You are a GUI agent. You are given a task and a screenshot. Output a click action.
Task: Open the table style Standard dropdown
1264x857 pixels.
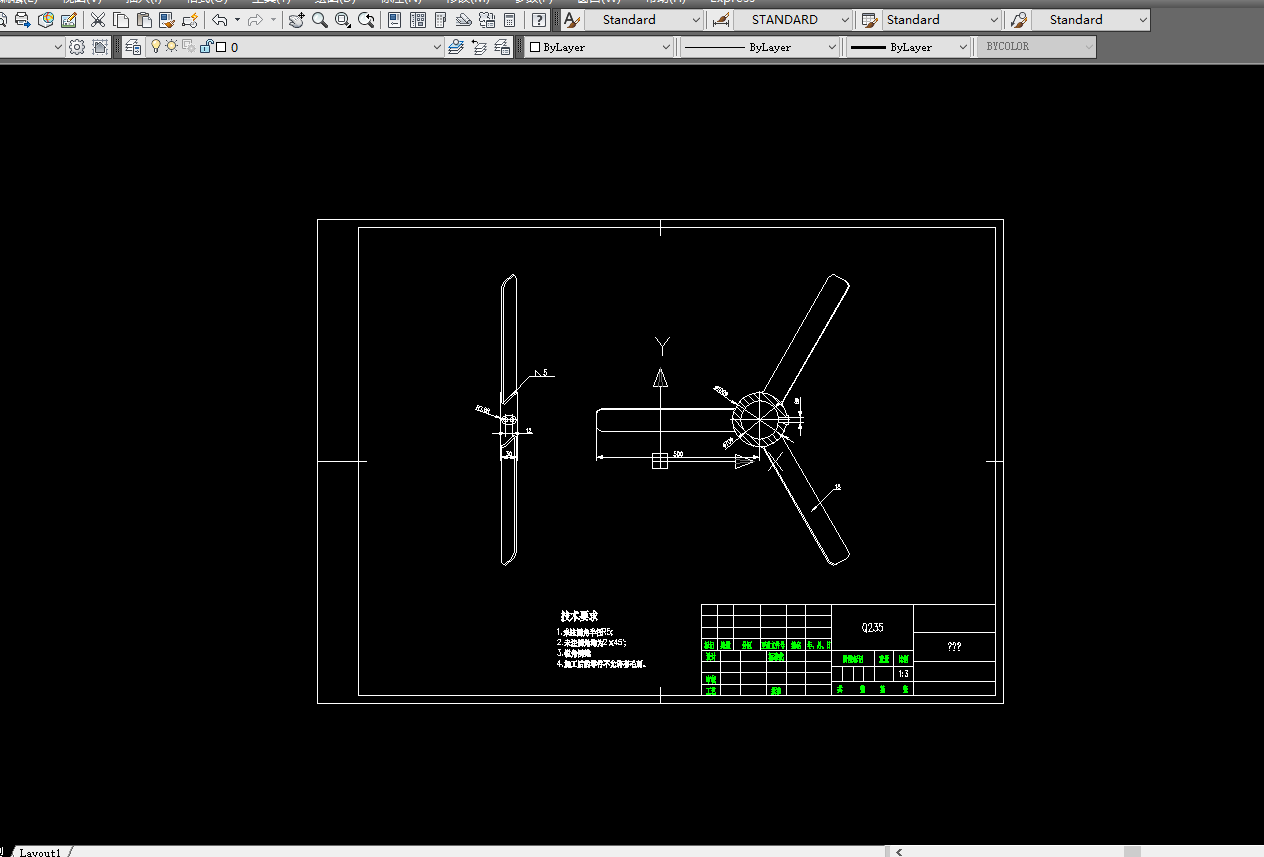pos(942,20)
